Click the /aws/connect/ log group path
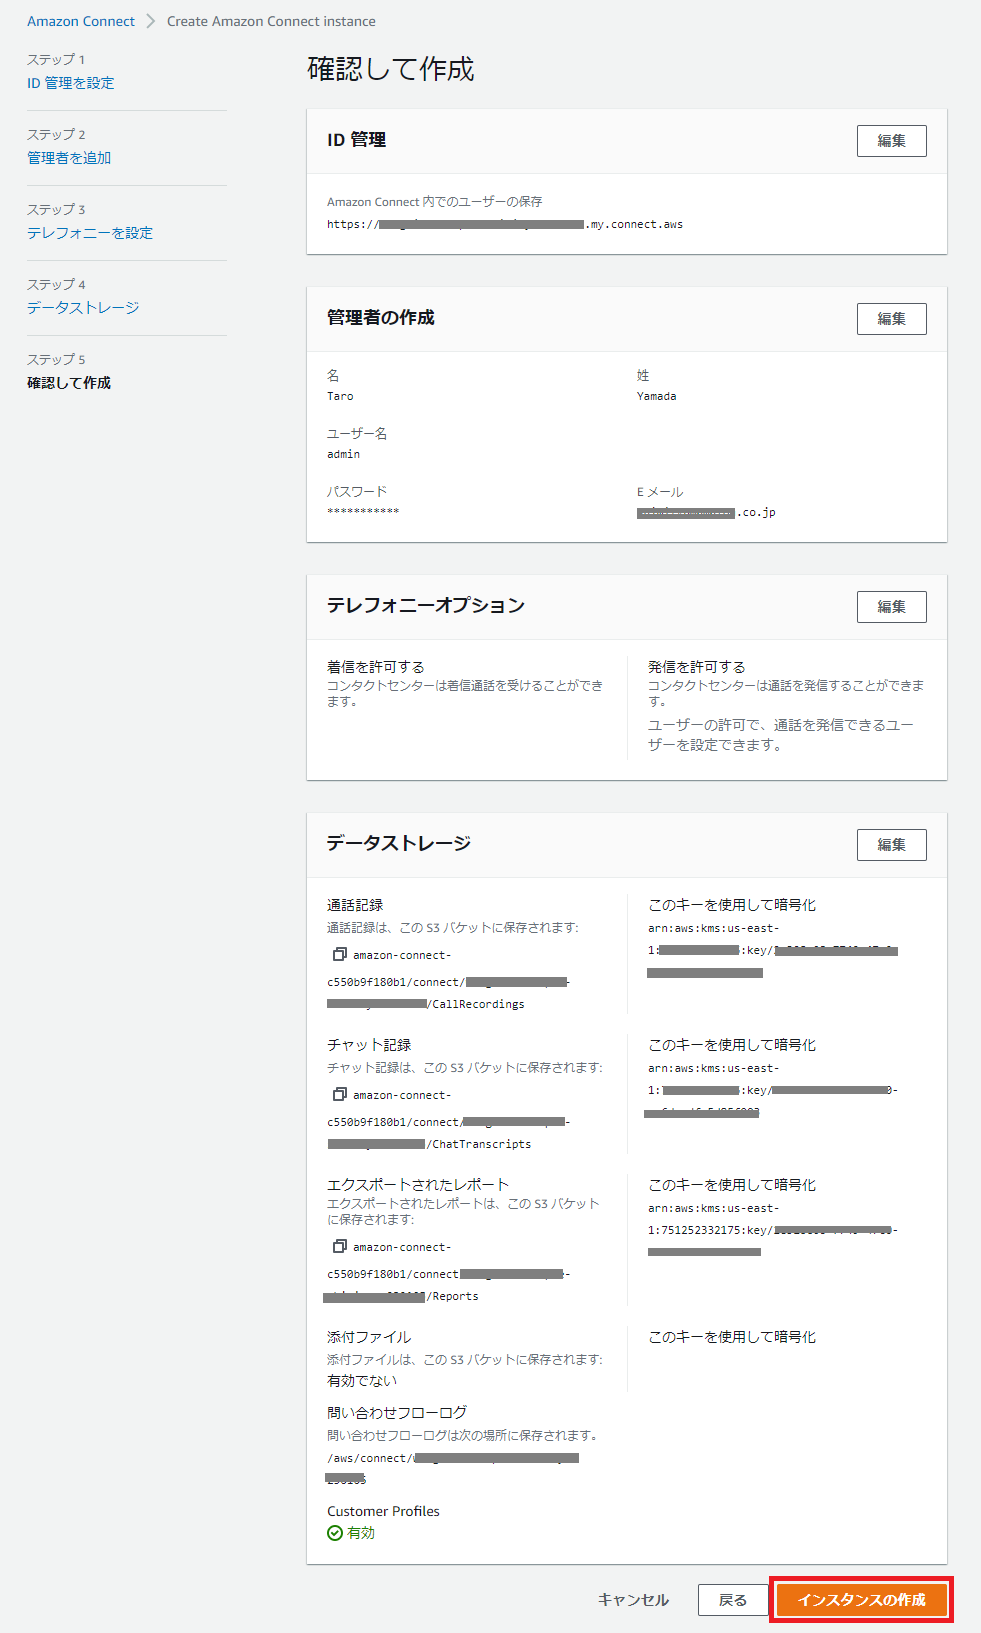This screenshot has height=1633, width=981. coord(453,1468)
